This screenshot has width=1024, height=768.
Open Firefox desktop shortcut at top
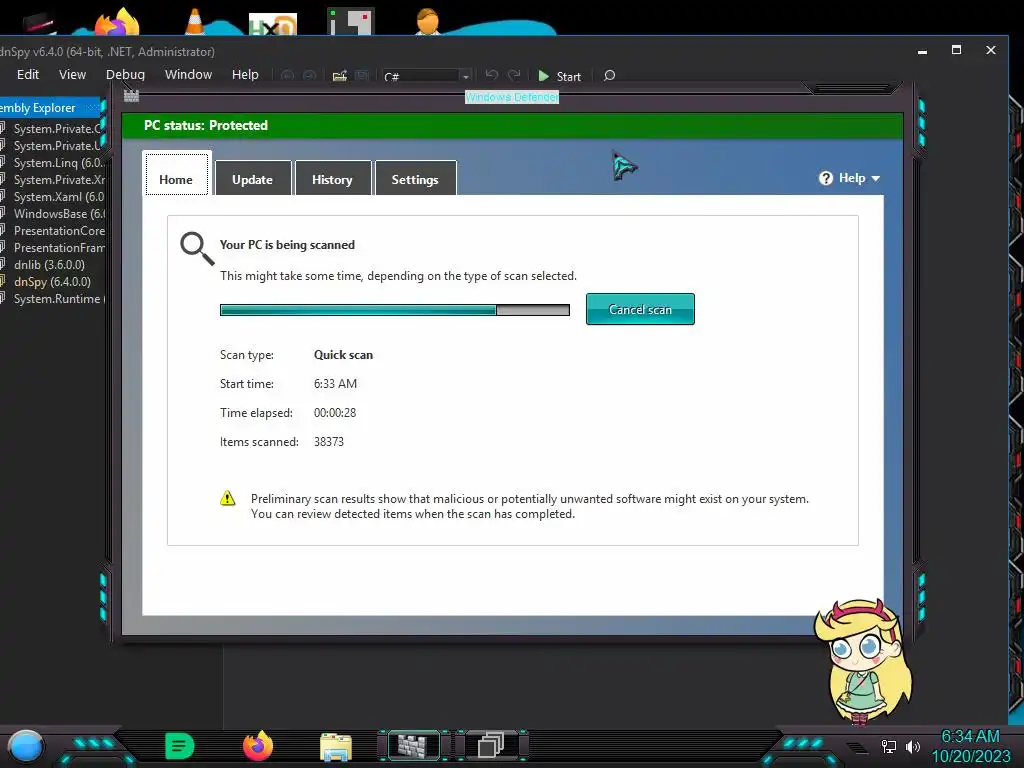coord(118,21)
